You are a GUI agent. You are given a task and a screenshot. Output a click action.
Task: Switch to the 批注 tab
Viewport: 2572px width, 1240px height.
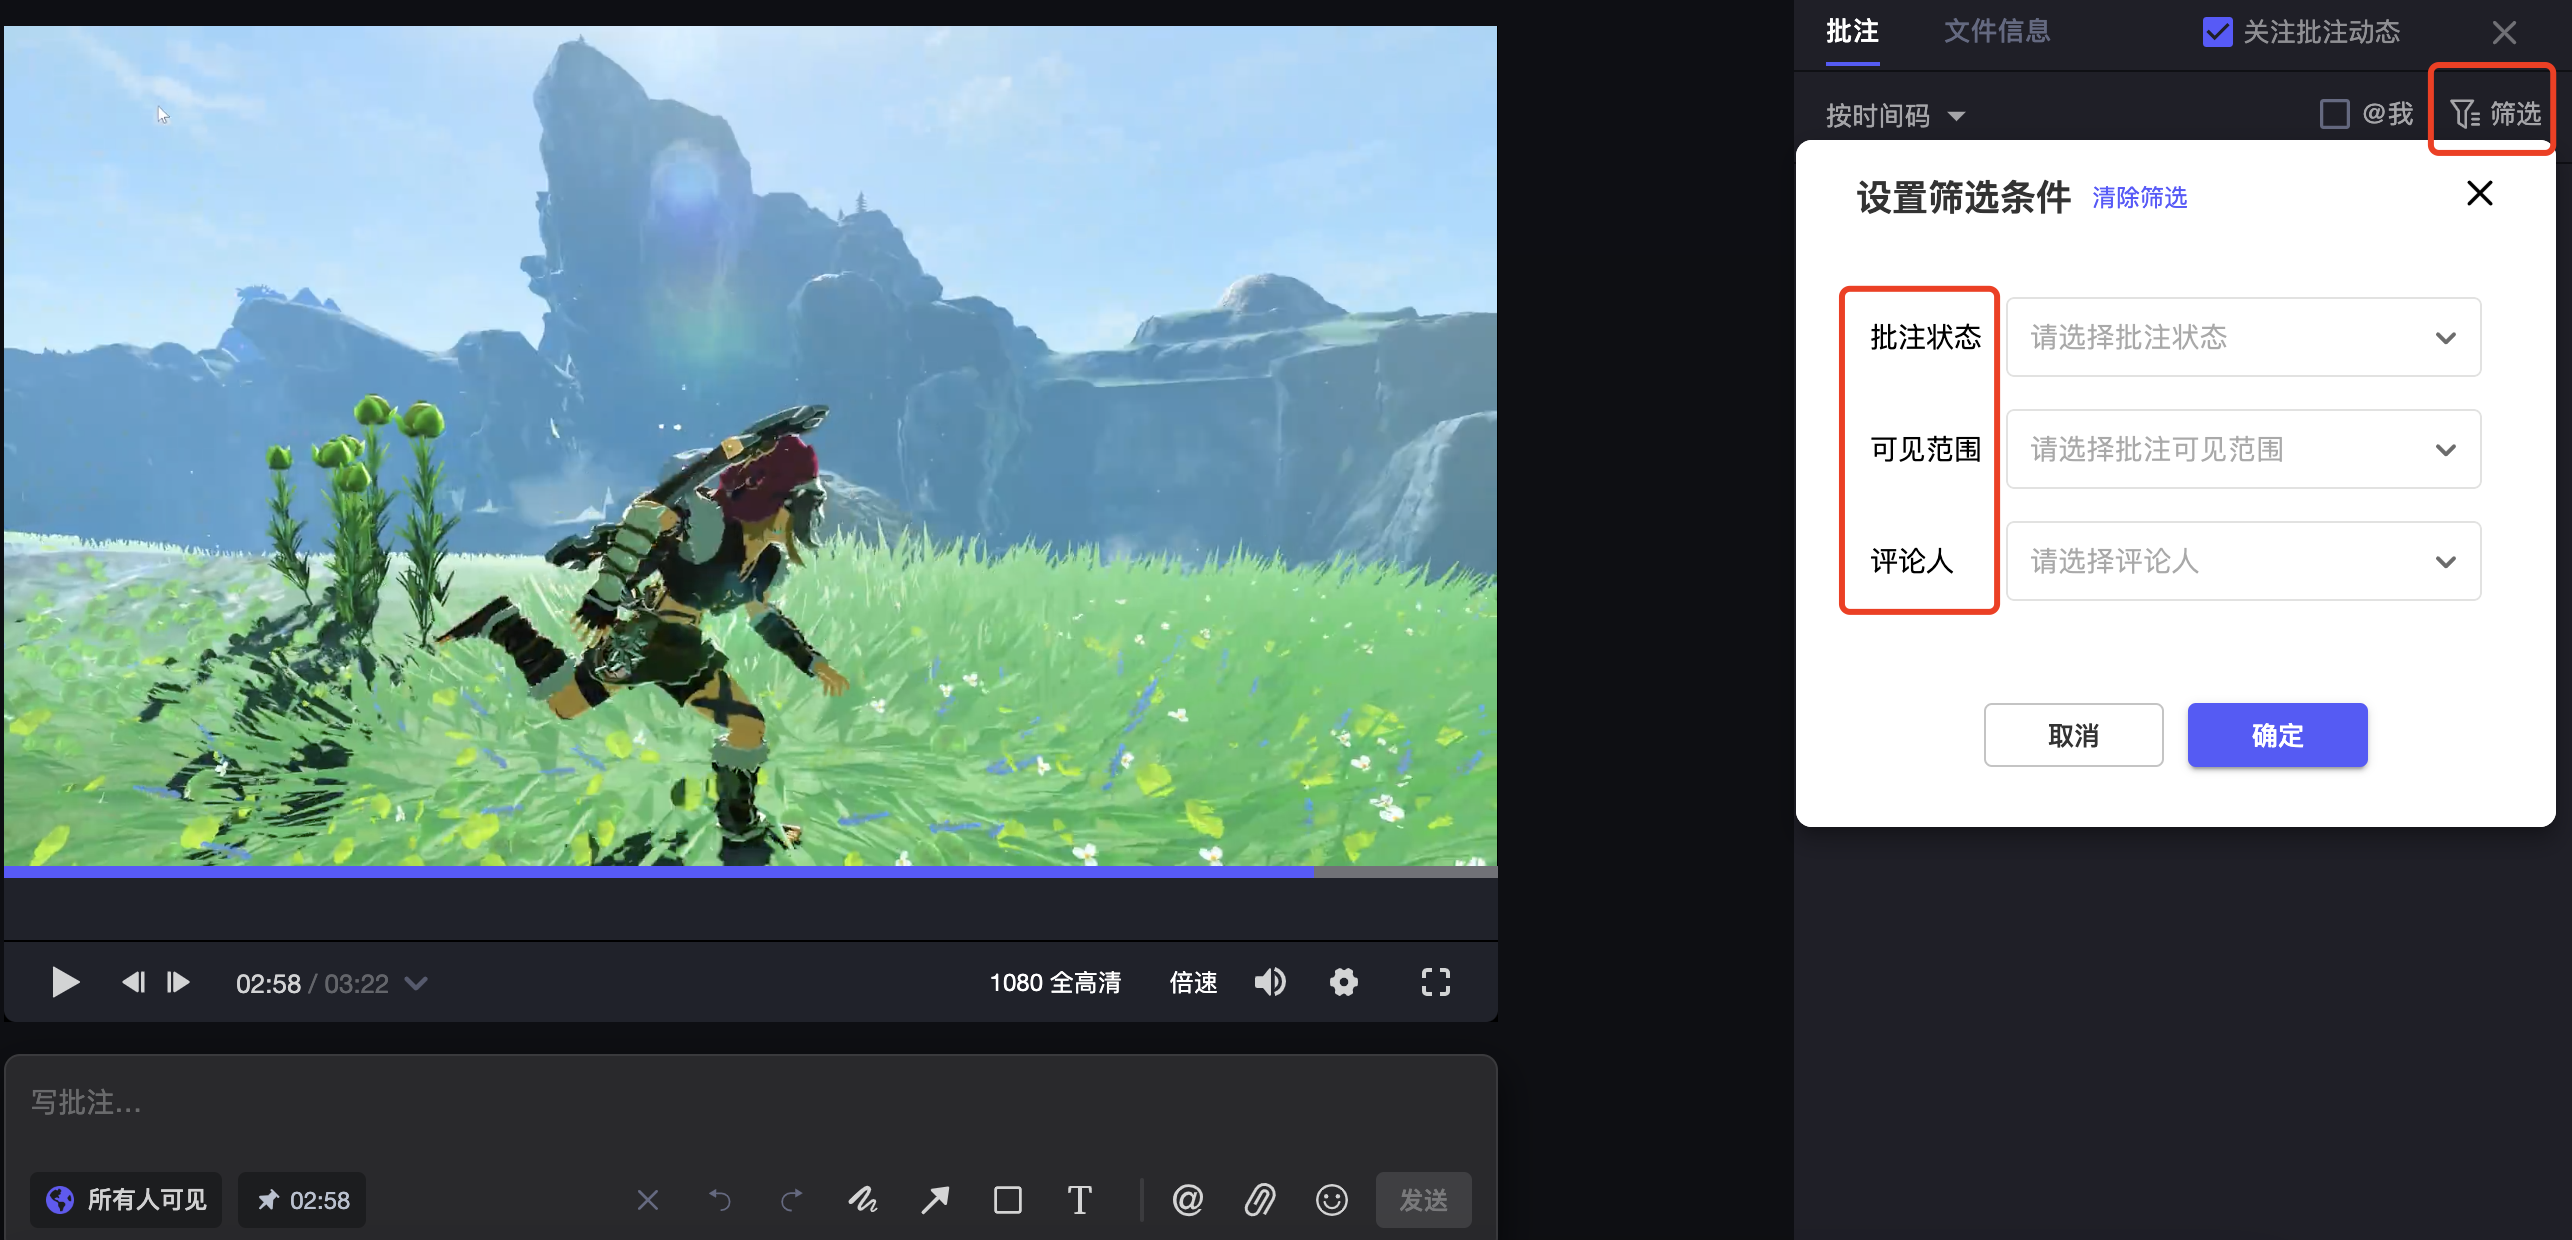click(x=1852, y=31)
